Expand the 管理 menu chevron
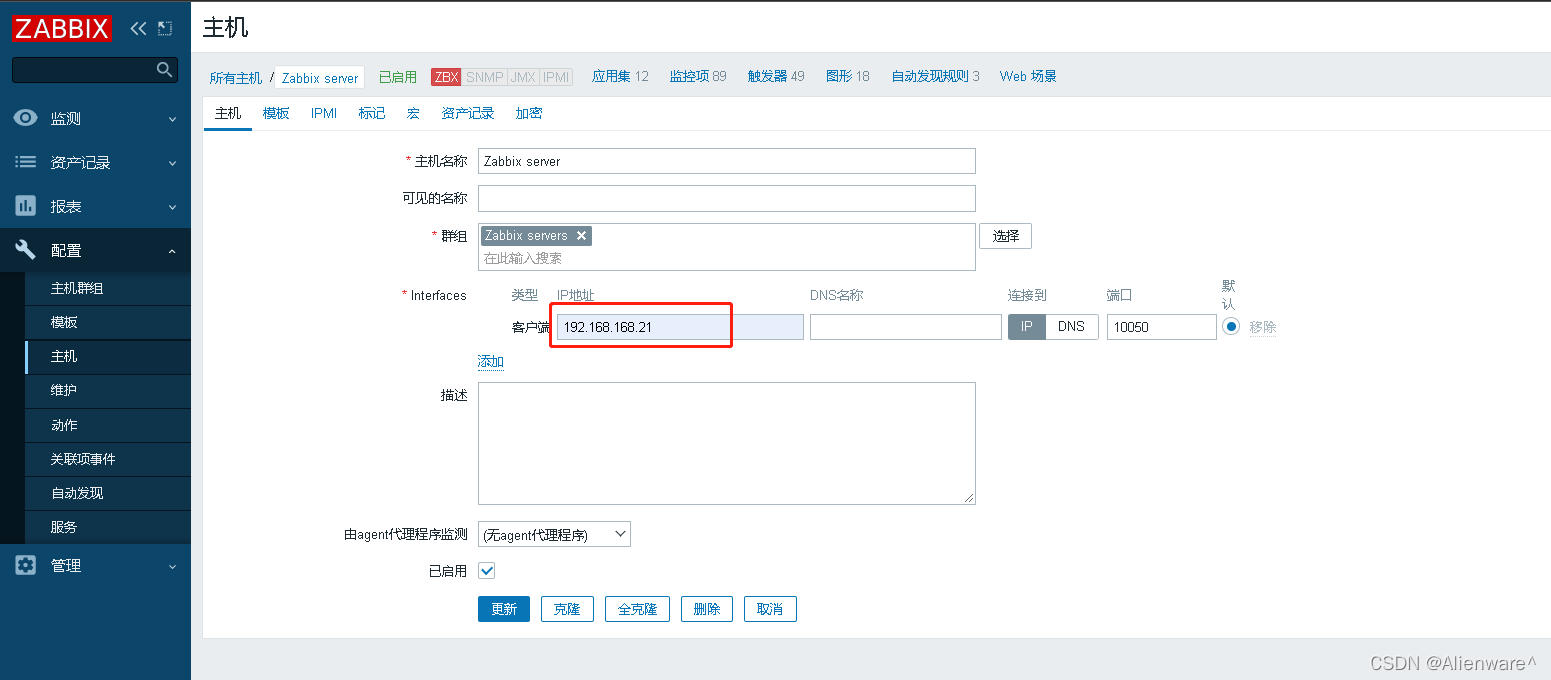The width and height of the screenshot is (1551, 680). (172, 566)
